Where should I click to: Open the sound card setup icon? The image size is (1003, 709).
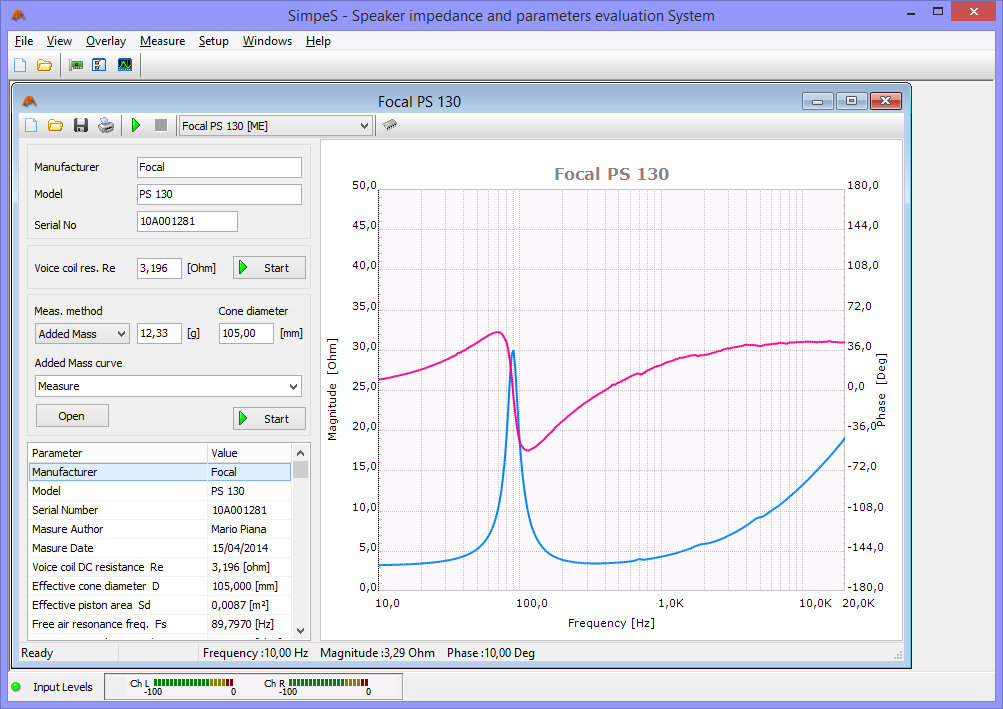point(75,65)
